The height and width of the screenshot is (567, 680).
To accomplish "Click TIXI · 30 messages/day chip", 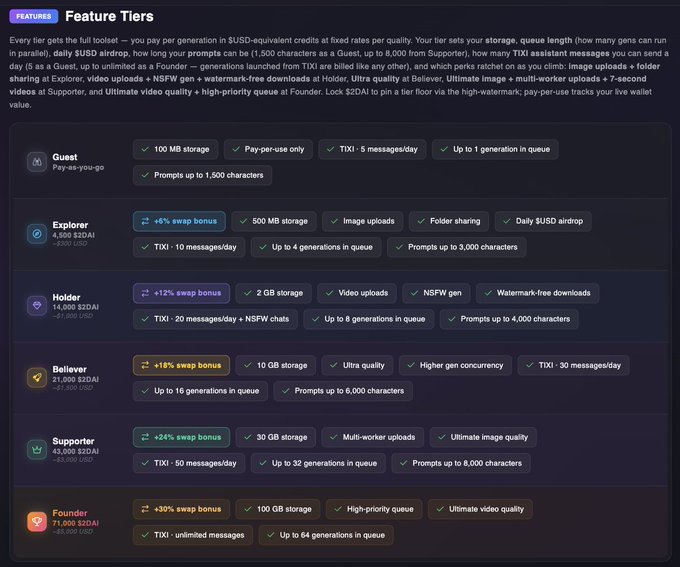I will 574,365.
